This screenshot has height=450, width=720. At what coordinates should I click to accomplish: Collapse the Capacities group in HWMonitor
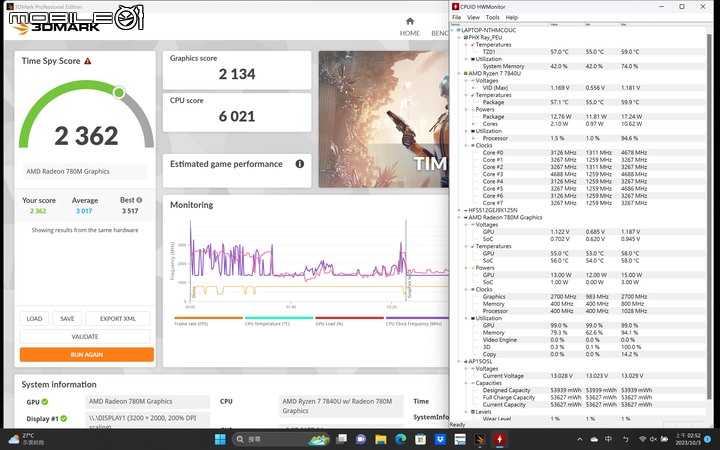[x=466, y=383]
